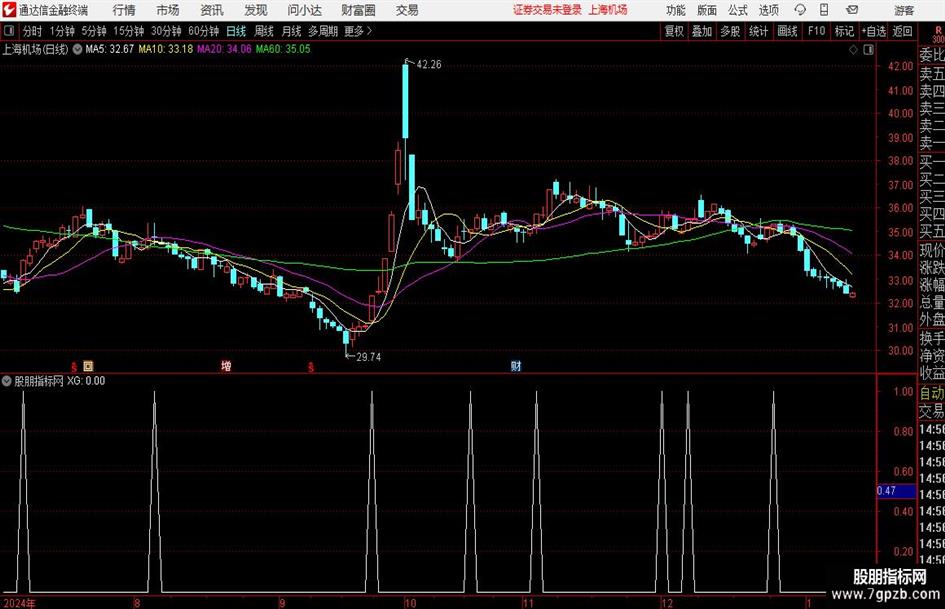This screenshot has width=945, height=609.
Task: Click the F10 company info button
Action: coord(816,31)
